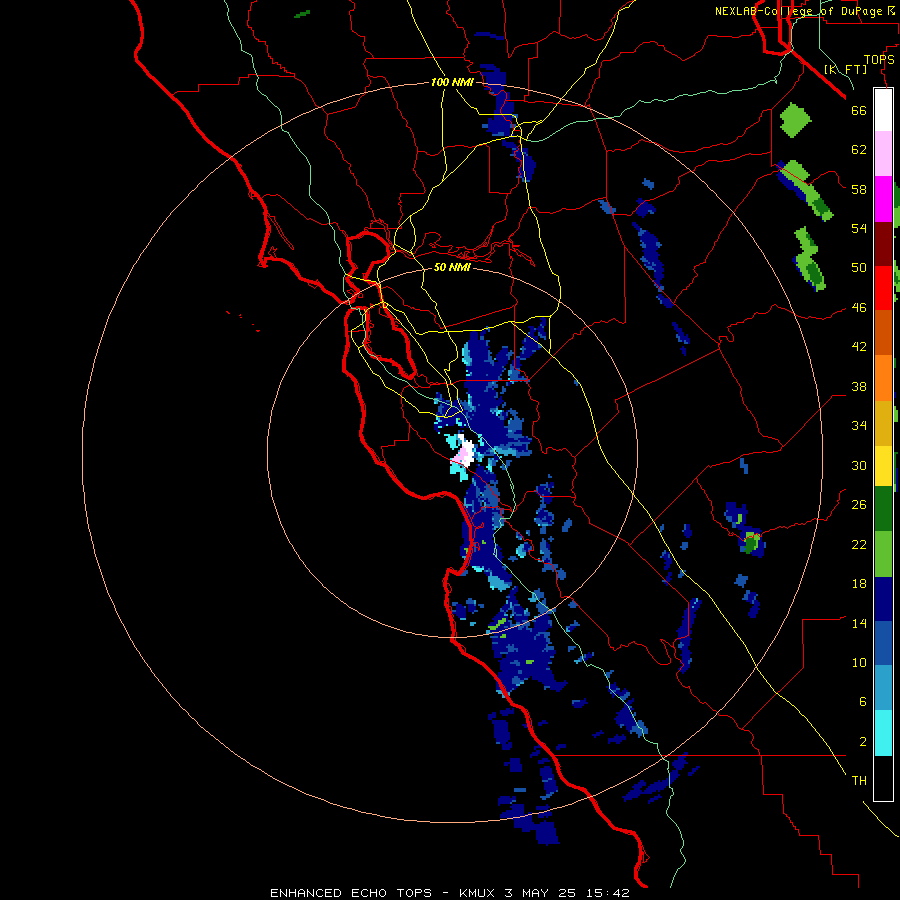Viewport: 900px width, 900px height.
Task: Select the light blue legend swatch
Action: 883,688
